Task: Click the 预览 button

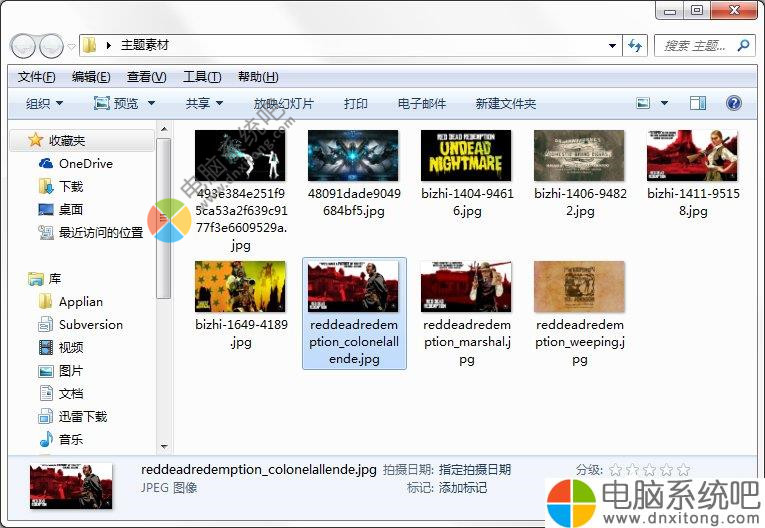Action: [x=116, y=103]
